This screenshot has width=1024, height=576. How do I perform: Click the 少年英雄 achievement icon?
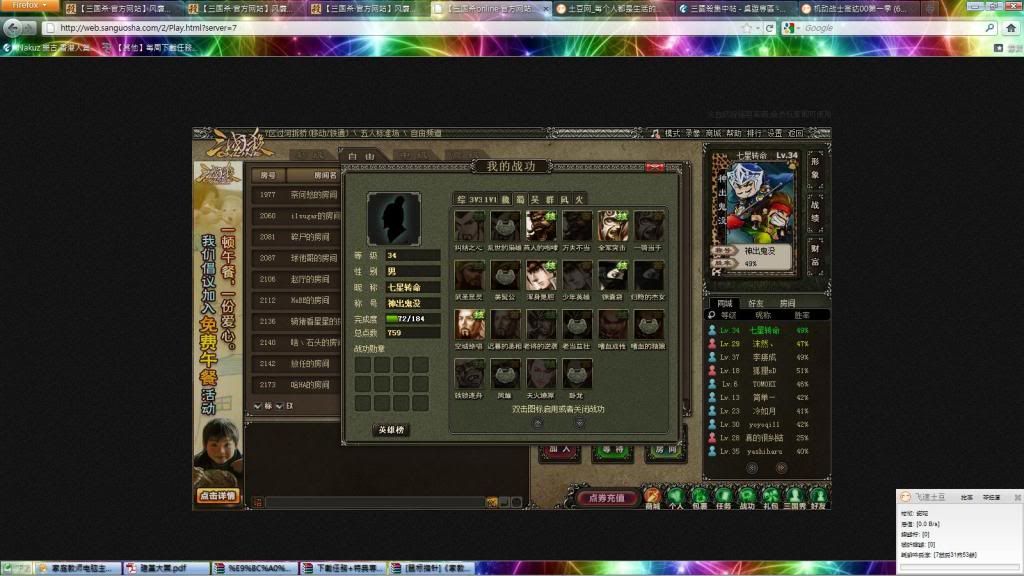pos(577,276)
